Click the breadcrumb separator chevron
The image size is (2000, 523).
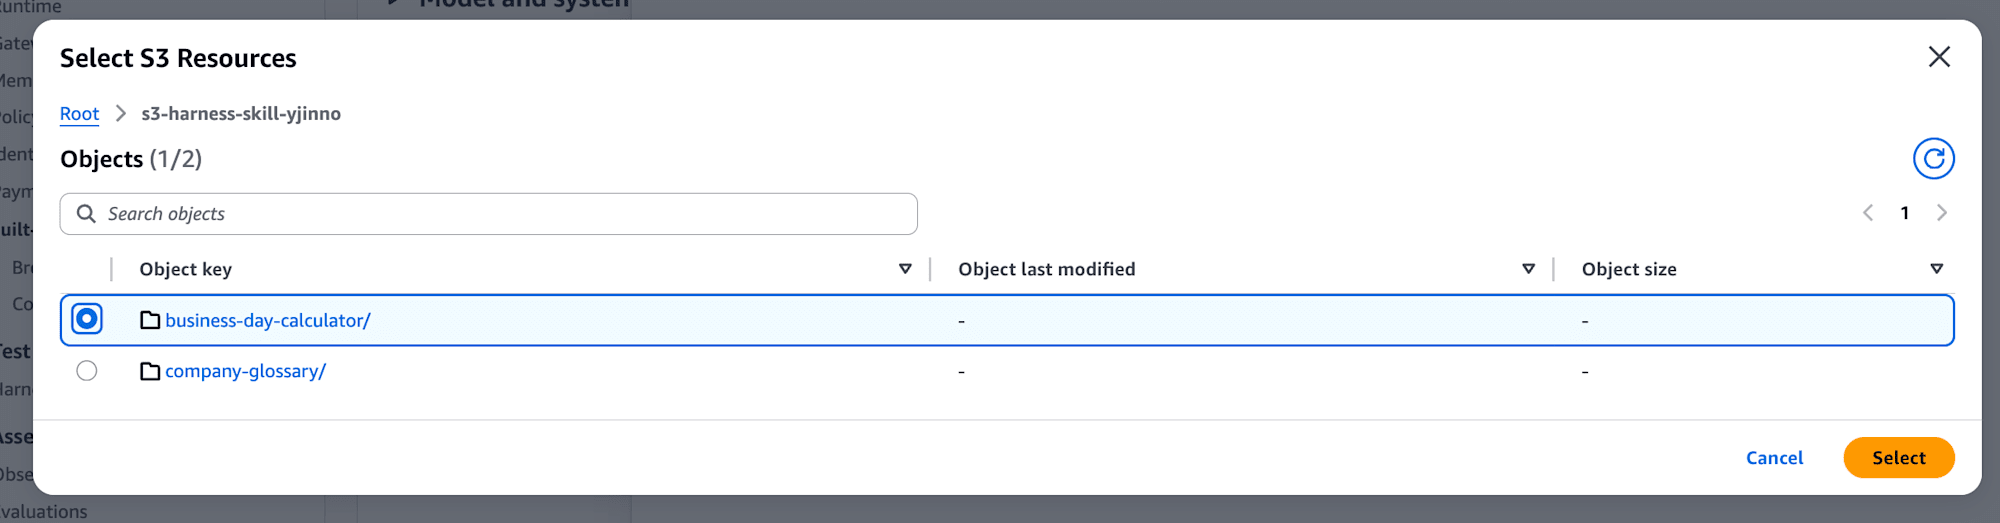click(121, 113)
